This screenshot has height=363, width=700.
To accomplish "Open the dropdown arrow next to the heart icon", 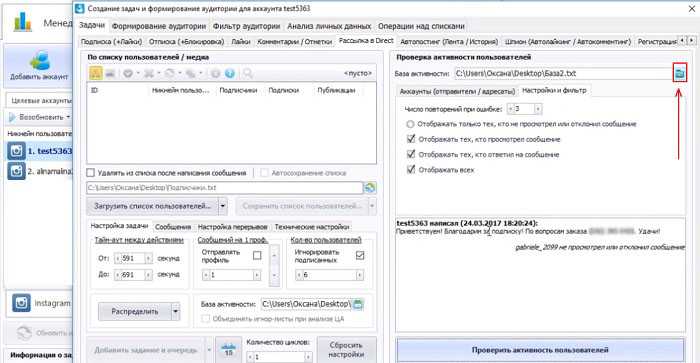I will (x=138, y=73).
